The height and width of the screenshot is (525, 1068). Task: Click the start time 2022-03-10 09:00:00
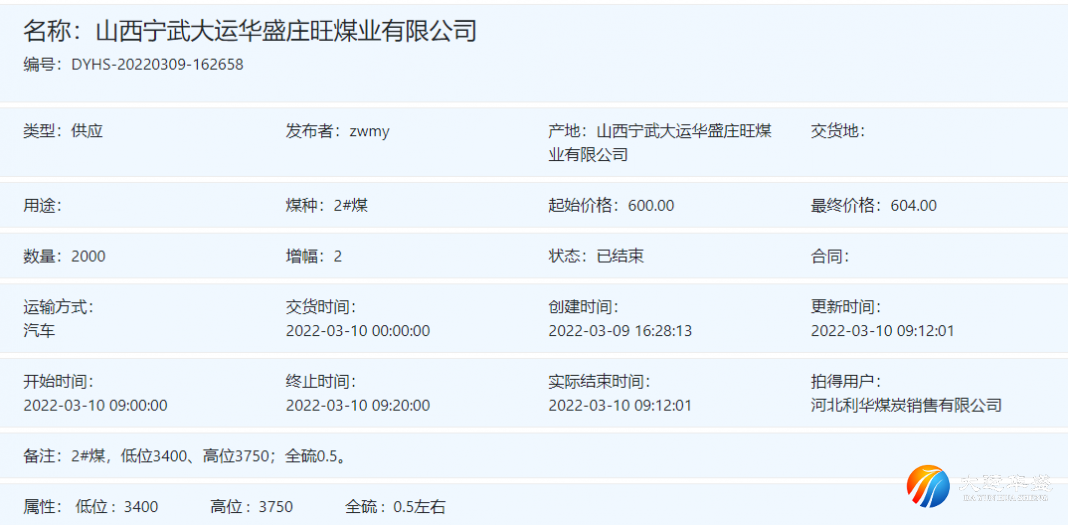[x=95, y=405]
